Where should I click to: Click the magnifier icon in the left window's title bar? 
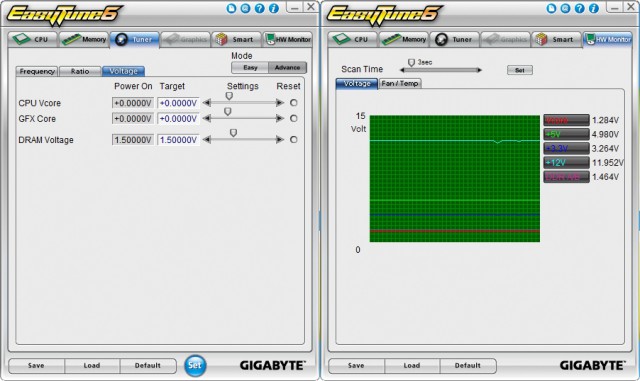click(245, 8)
